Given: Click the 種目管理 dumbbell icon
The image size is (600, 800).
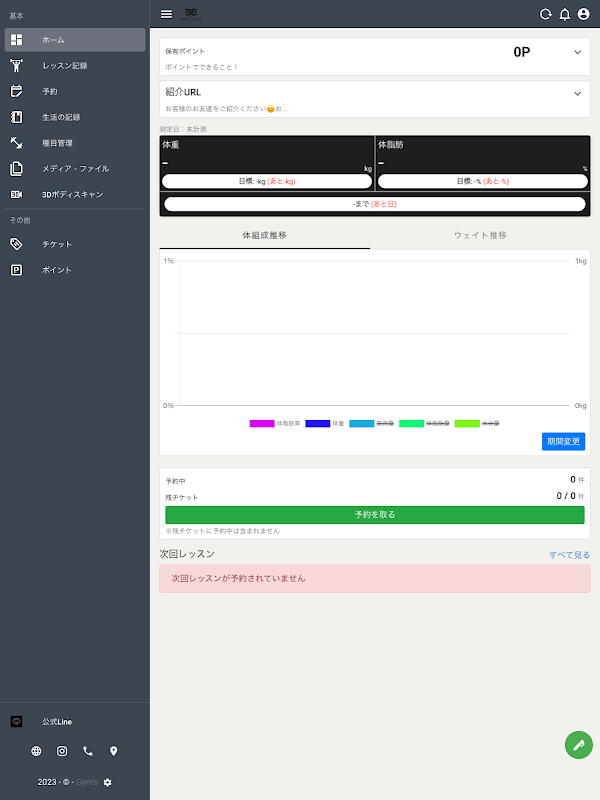Looking at the screenshot, I should [16, 143].
